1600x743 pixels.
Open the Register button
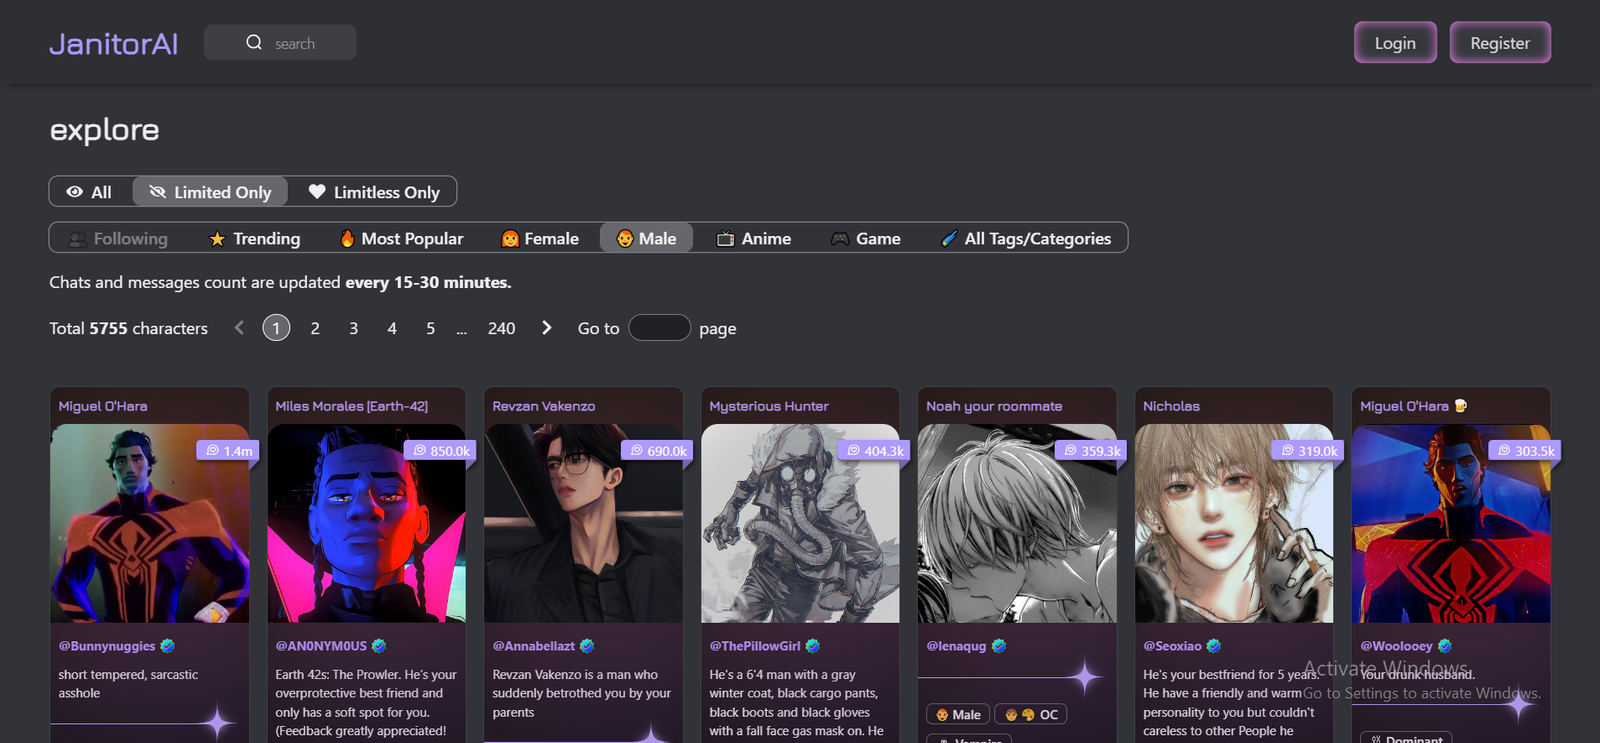(1500, 43)
